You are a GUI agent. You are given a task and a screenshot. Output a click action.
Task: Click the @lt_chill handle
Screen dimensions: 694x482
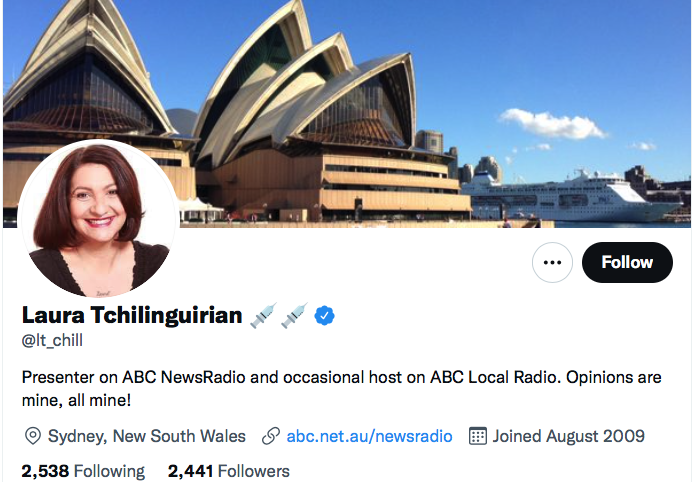52,340
